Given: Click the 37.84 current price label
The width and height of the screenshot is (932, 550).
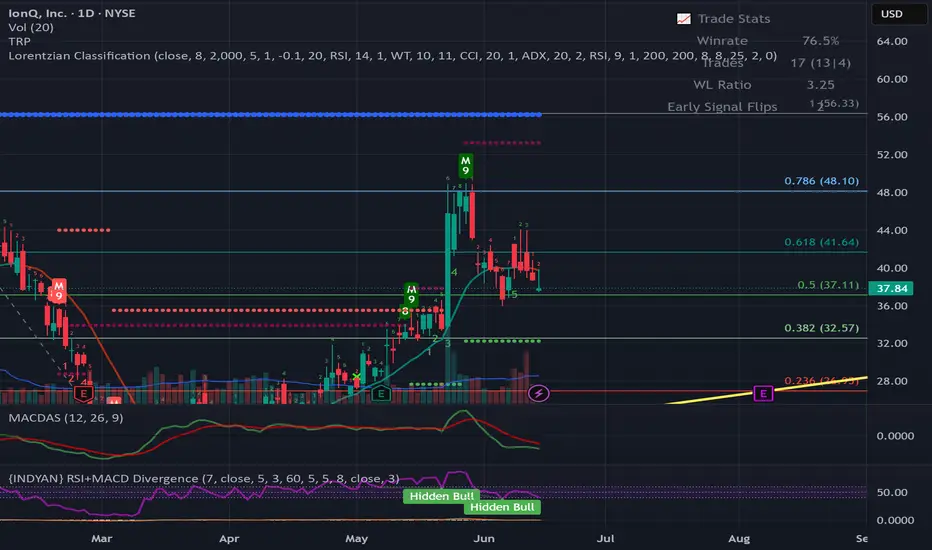Looking at the screenshot, I should click(x=892, y=288).
